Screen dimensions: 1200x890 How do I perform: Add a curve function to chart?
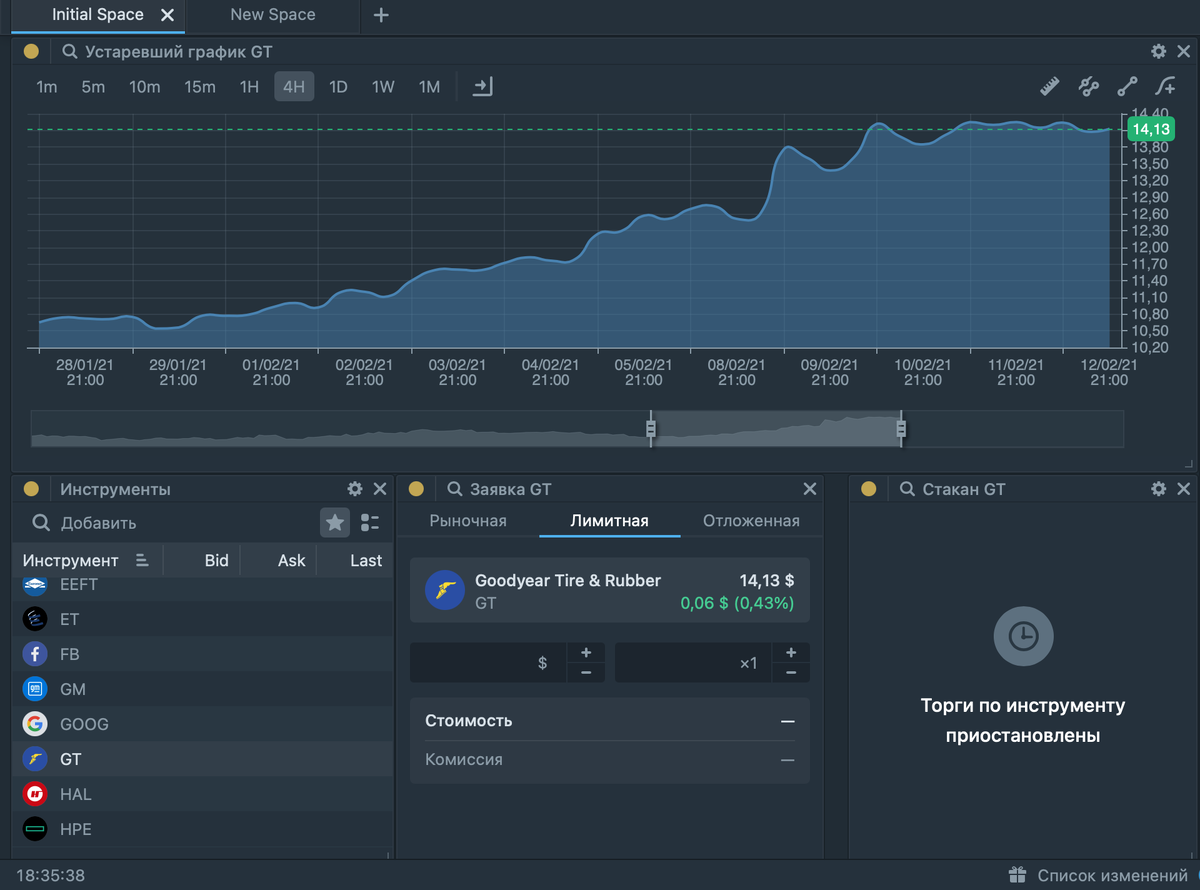tap(1165, 87)
